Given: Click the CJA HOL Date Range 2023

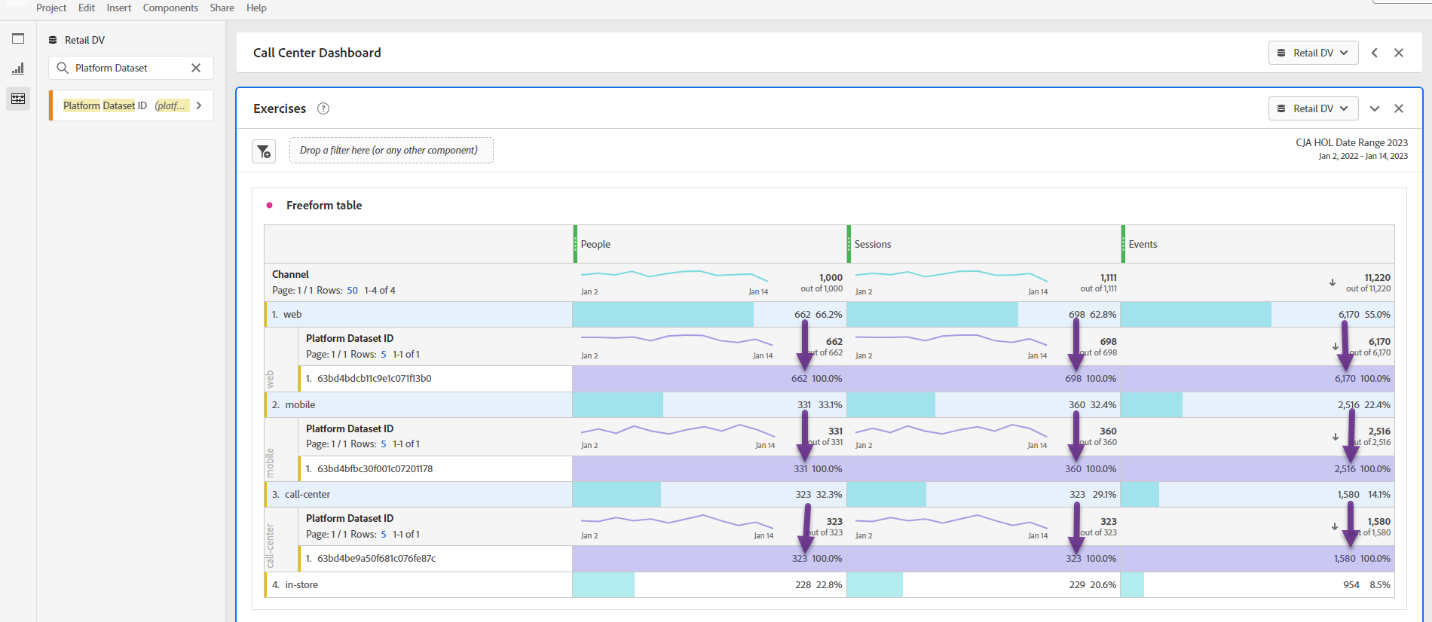Looking at the screenshot, I should pyautogui.click(x=1351, y=143).
